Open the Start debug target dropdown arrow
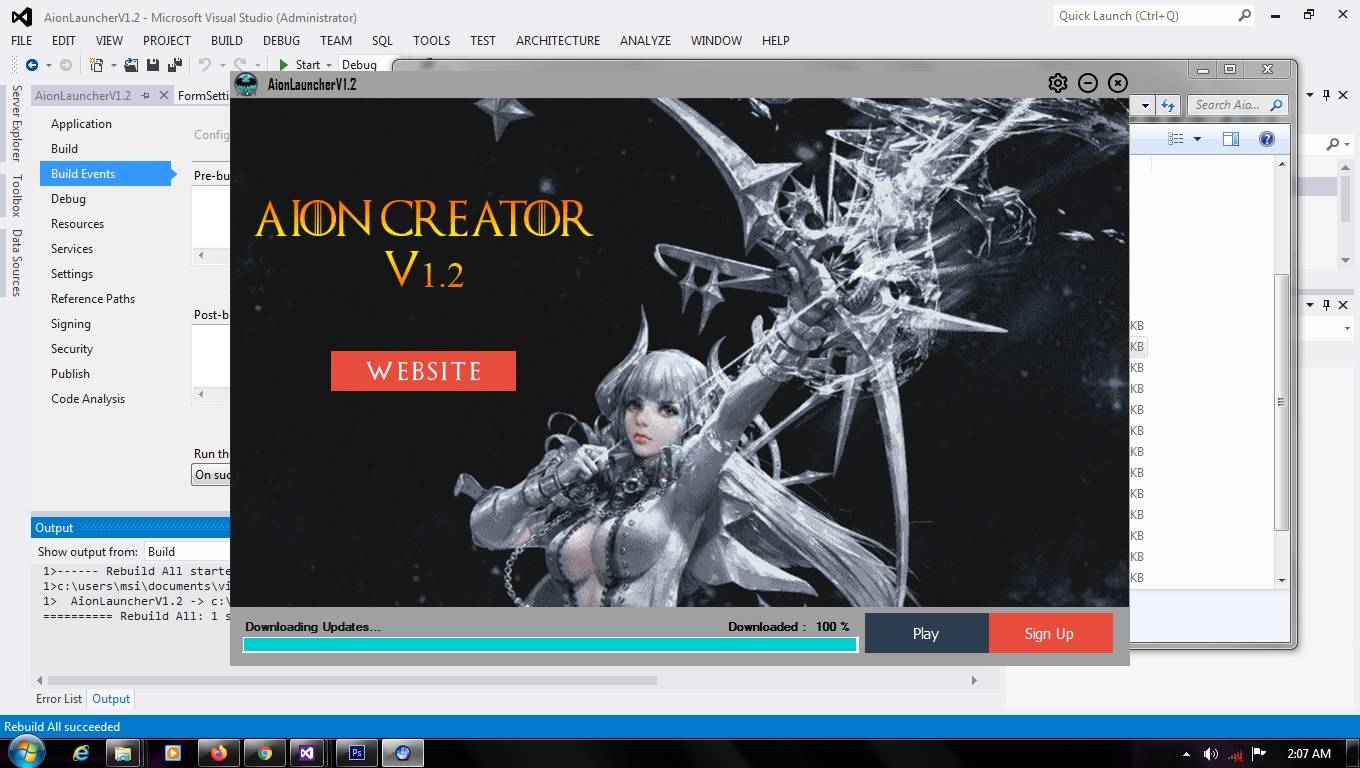Image resolution: width=1360 pixels, height=768 pixels. click(x=328, y=65)
